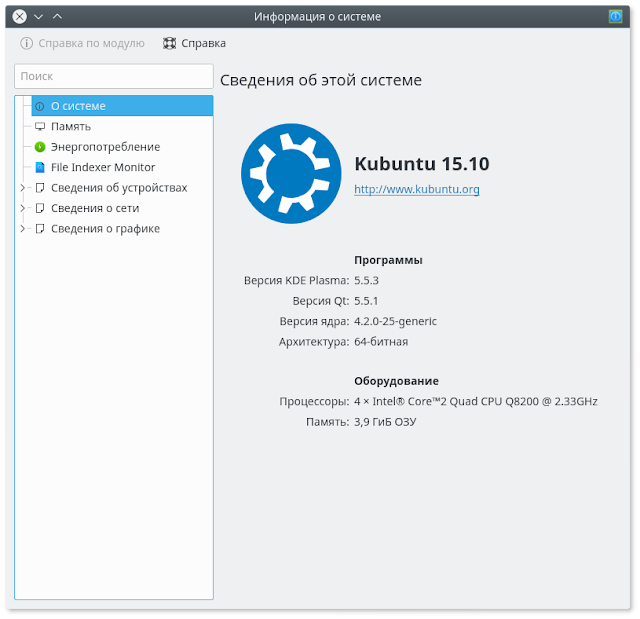Click the Информация о системе window title

click(x=317, y=17)
